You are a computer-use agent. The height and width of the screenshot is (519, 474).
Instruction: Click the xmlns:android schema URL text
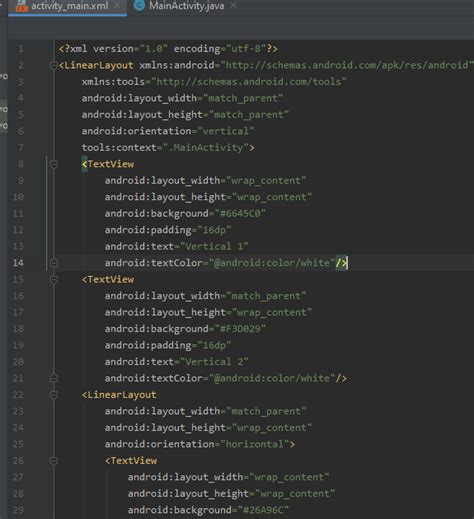[x=347, y=65]
